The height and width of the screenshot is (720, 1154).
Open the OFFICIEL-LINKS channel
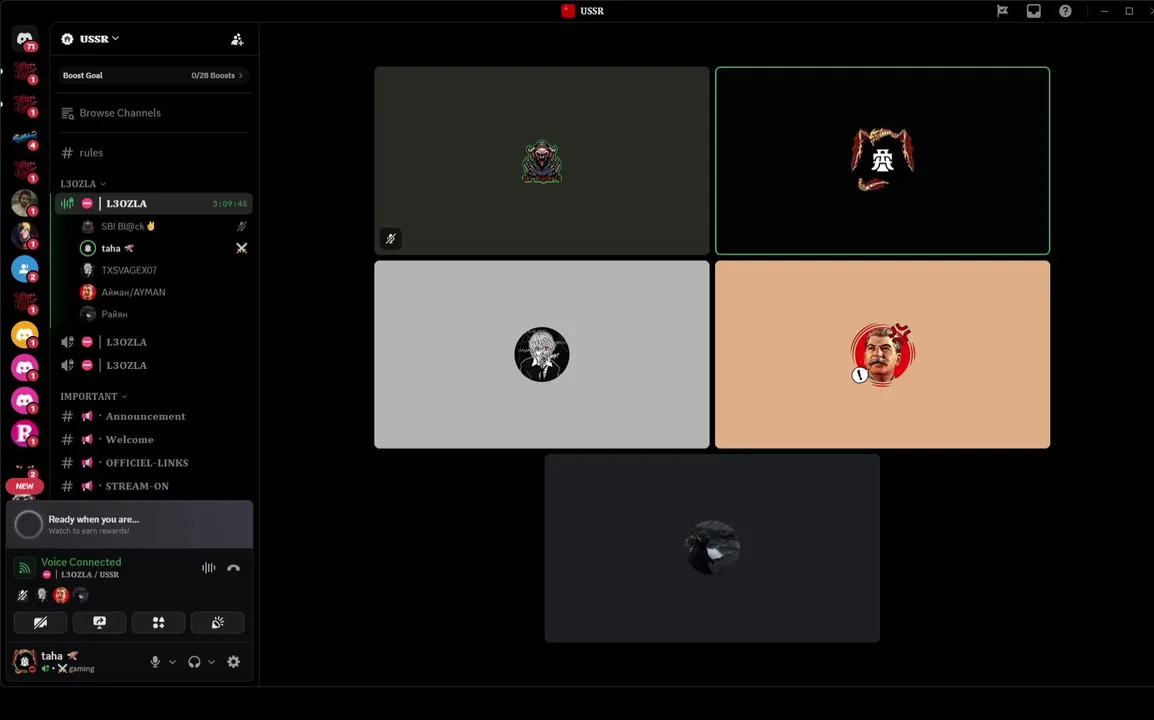[x=153, y=462]
